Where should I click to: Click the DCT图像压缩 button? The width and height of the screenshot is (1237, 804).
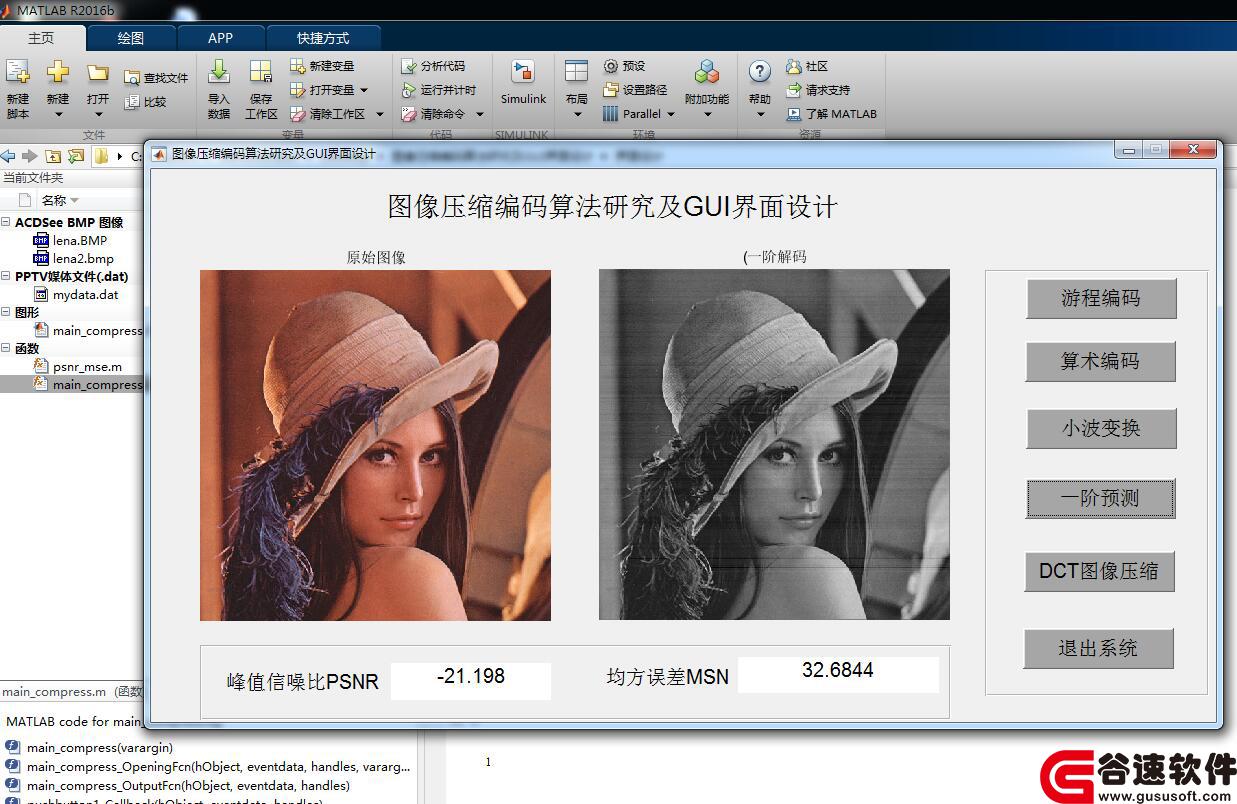click(x=1099, y=571)
